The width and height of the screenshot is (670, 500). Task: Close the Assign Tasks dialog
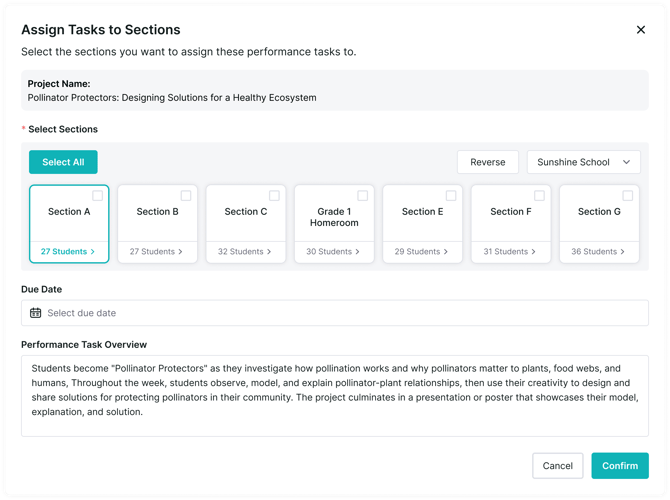point(641,30)
